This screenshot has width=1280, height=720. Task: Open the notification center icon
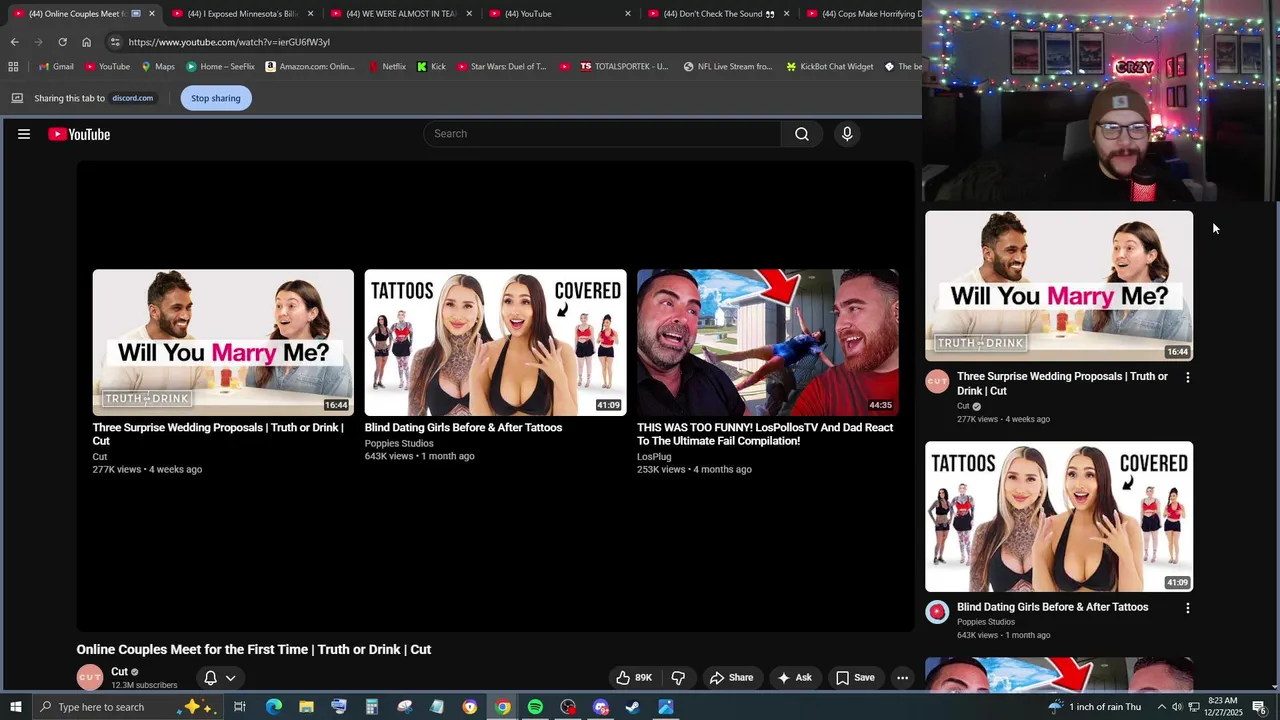pos(1259,707)
